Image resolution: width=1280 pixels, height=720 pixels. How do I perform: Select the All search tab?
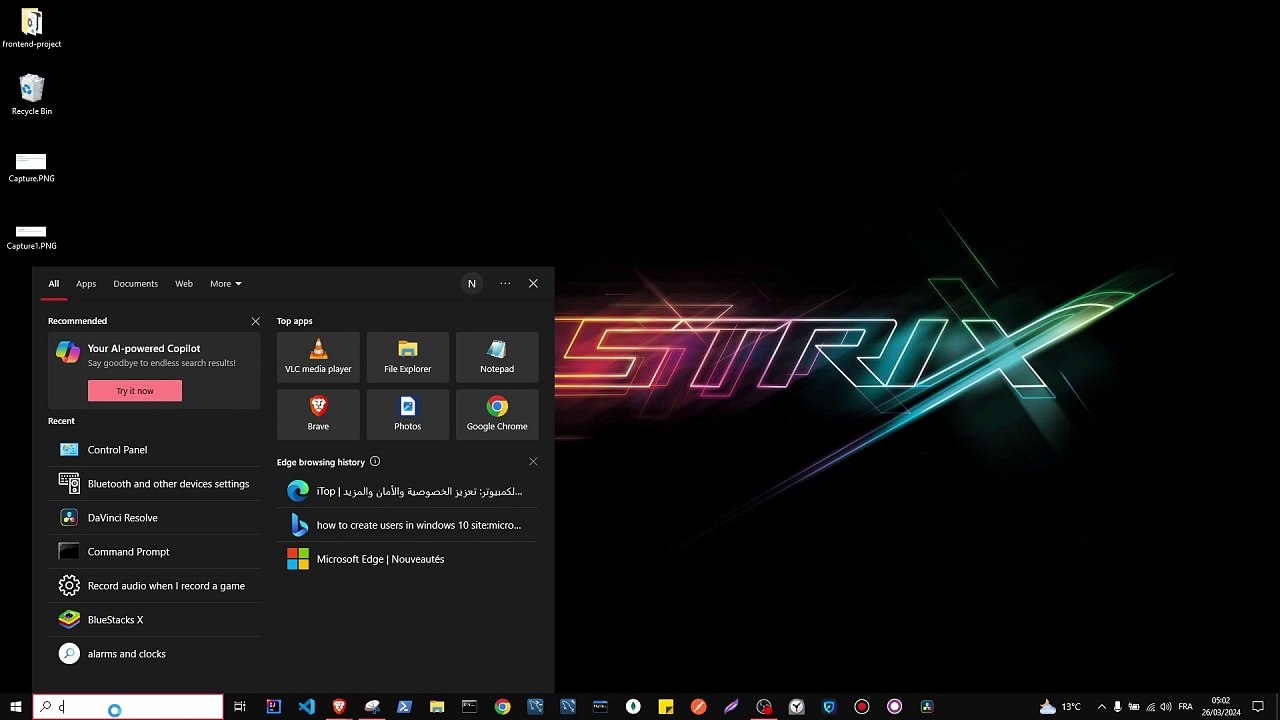click(54, 284)
